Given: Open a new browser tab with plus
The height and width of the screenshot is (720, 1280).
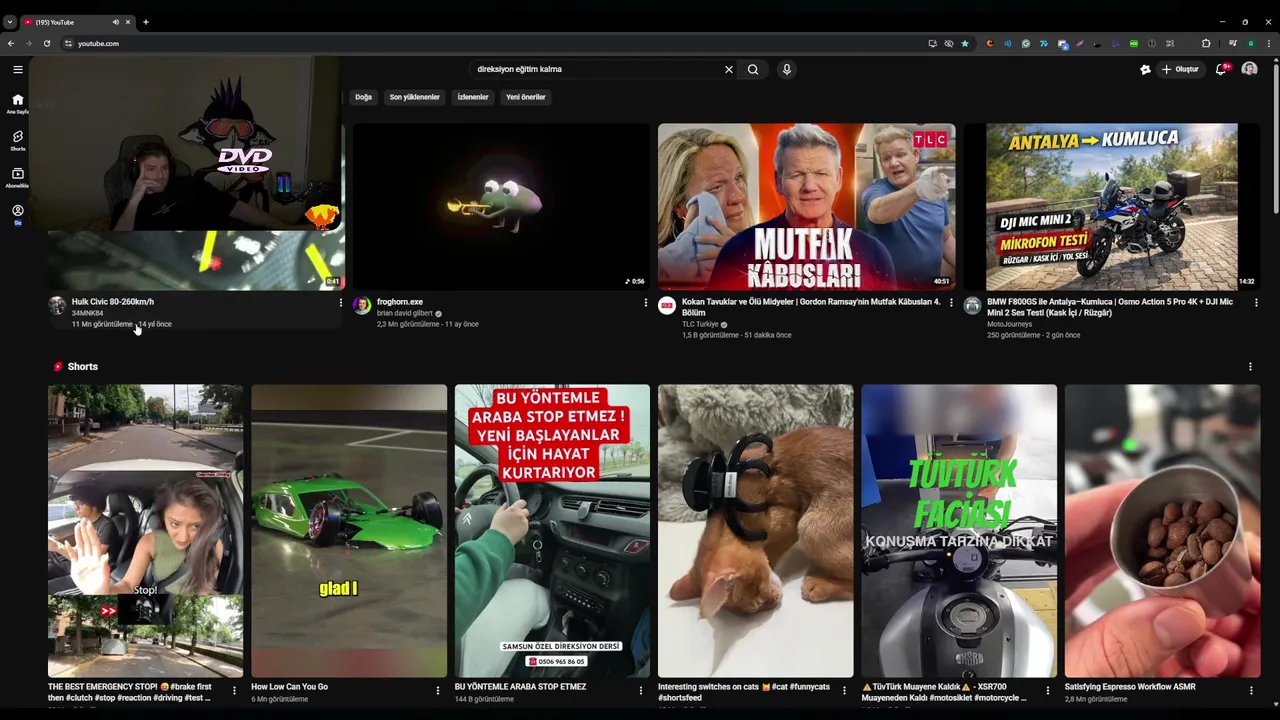Looking at the screenshot, I should 145,22.
